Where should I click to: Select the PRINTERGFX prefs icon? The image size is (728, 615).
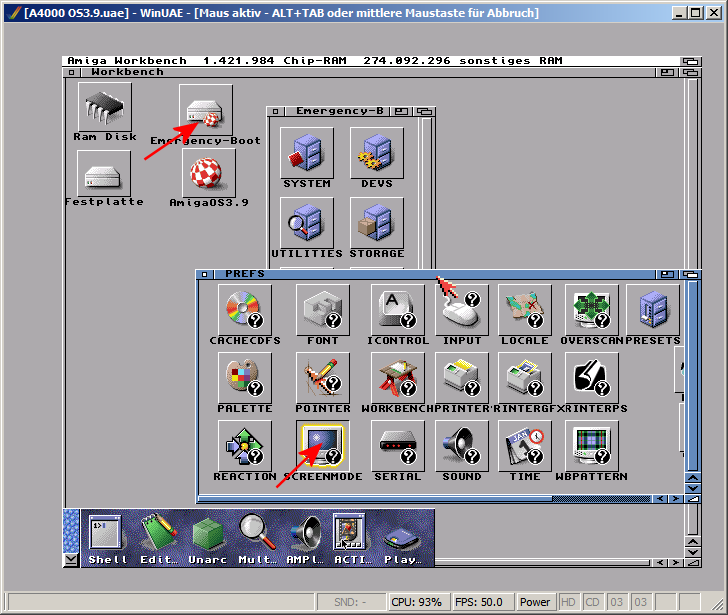[525, 377]
